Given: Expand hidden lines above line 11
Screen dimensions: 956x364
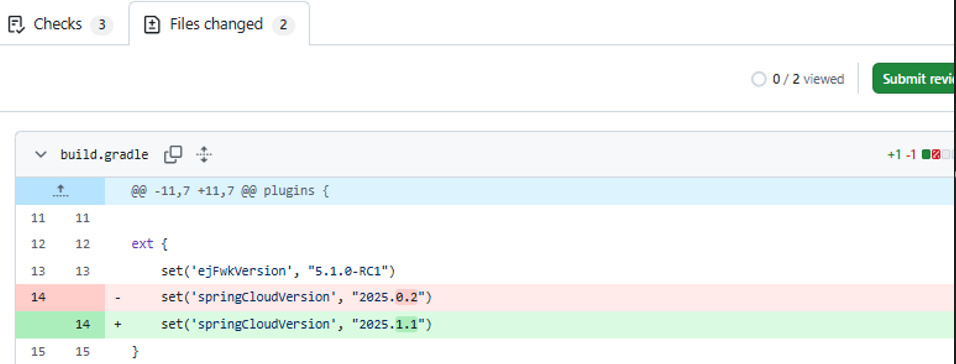Looking at the screenshot, I should tap(60, 191).
